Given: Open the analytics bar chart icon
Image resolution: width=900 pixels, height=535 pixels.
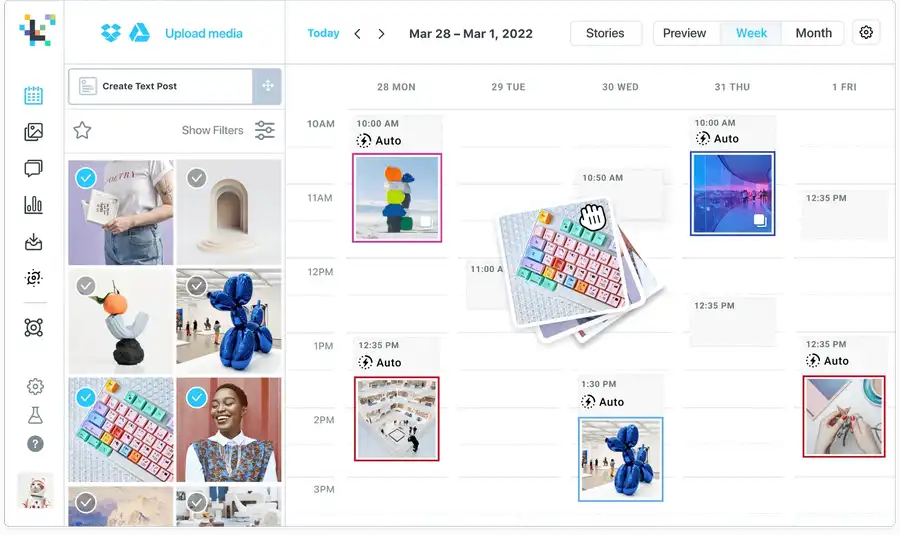Looking at the screenshot, I should coord(33,205).
